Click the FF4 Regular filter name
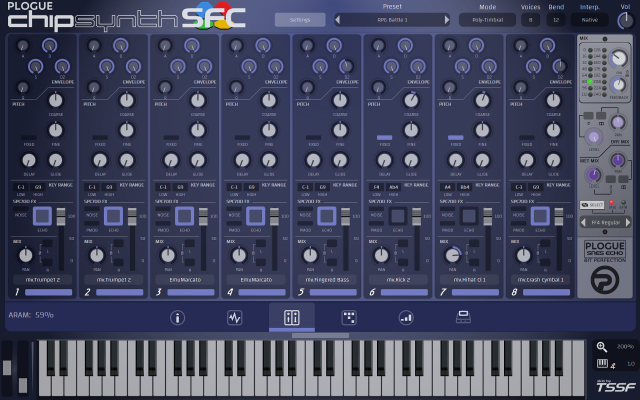This screenshot has width=640, height=400. coord(605,222)
